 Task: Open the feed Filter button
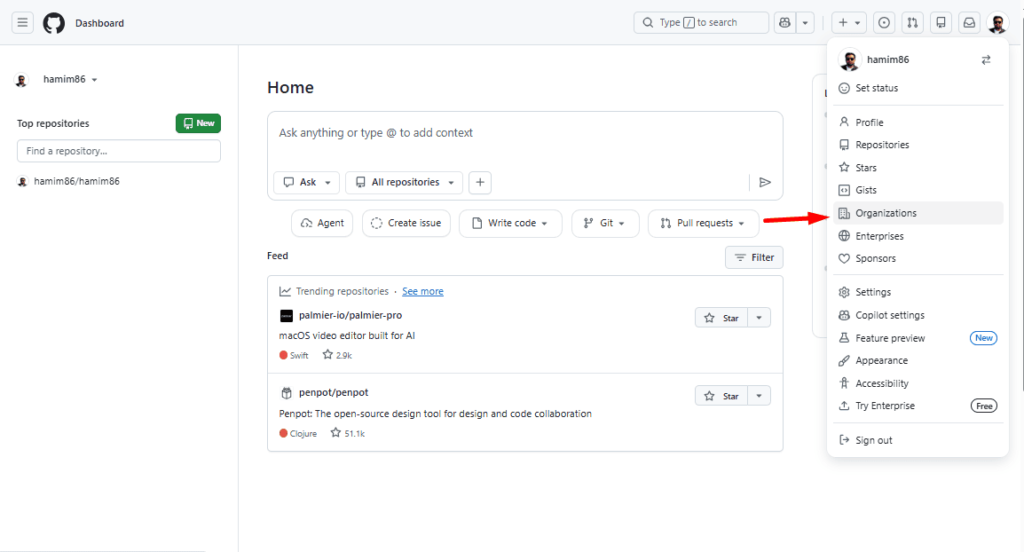(754, 257)
